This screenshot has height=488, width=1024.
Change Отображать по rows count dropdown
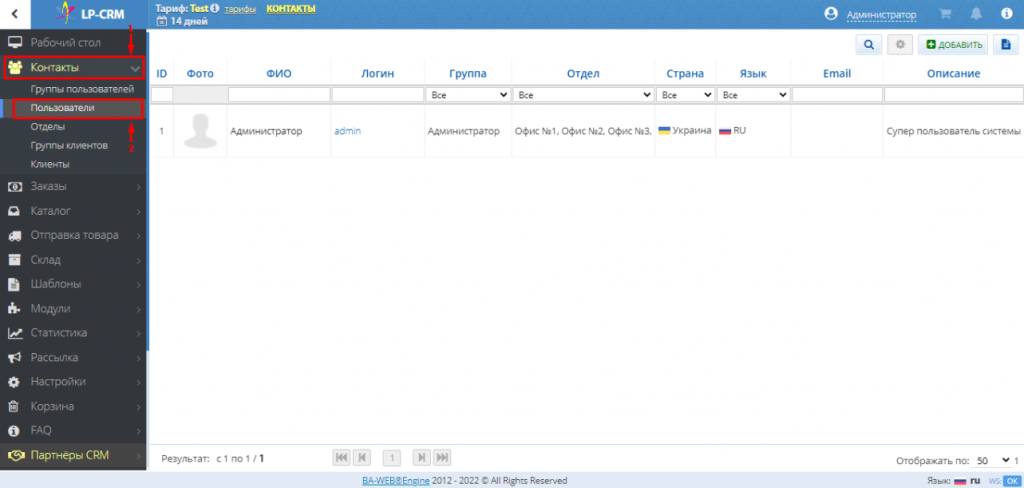[x=991, y=460]
